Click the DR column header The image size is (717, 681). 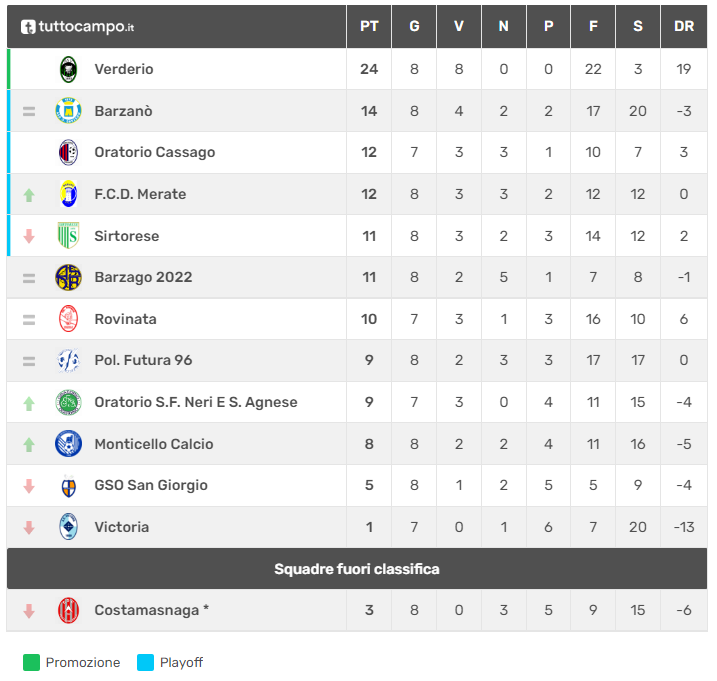point(684,27)
